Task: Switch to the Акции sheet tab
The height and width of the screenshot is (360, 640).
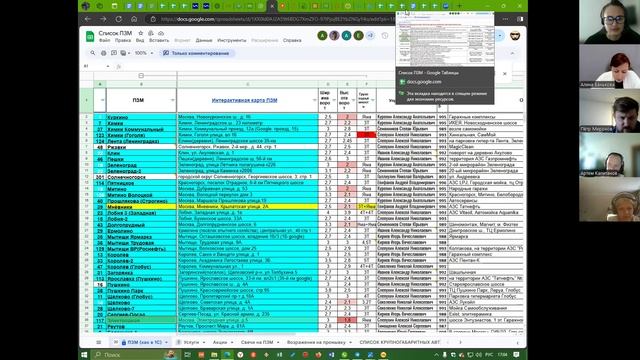Action: click(x=220, y=342)
